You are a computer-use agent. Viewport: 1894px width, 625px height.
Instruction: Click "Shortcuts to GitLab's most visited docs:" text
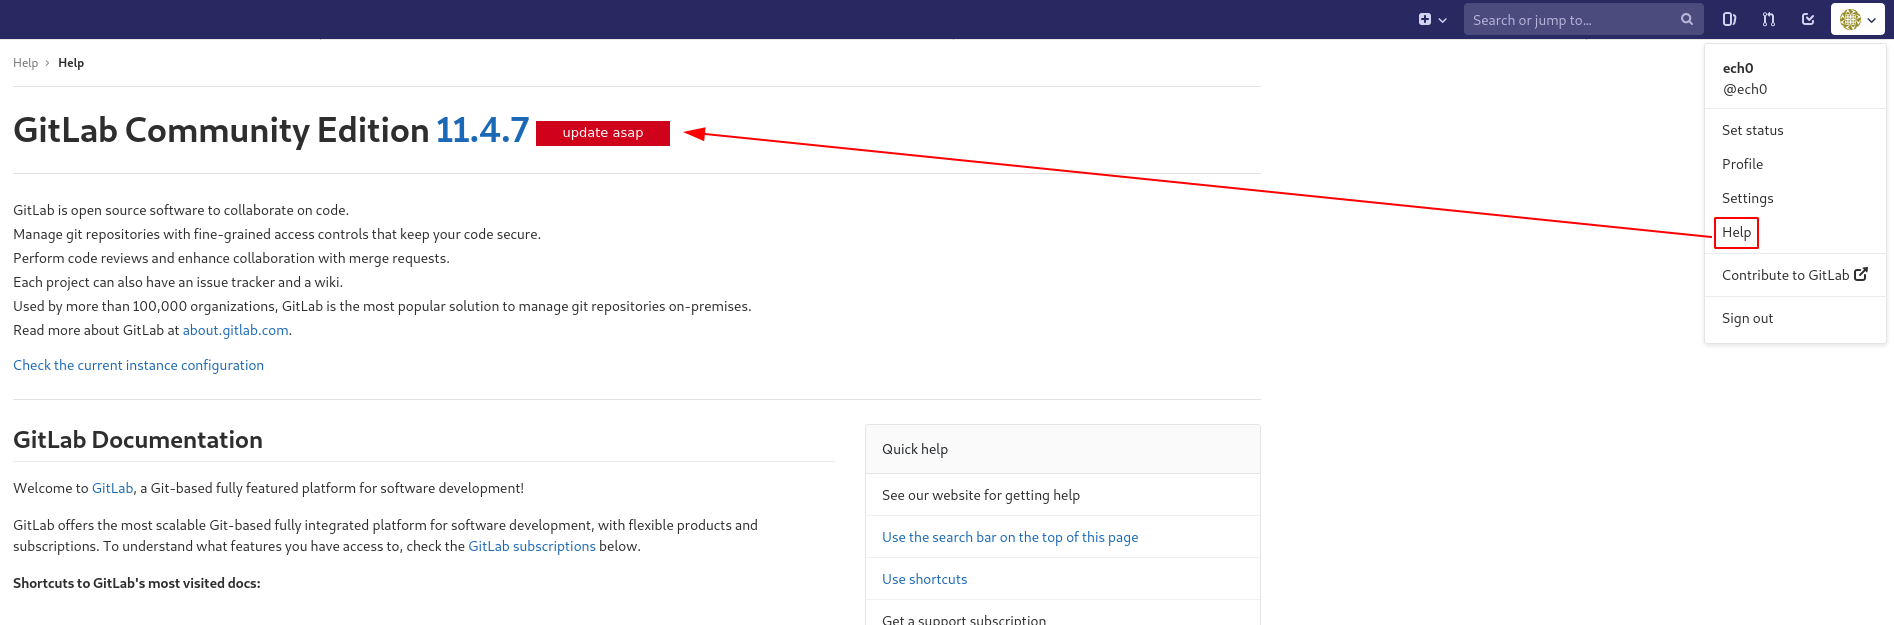tap(137, 583)
